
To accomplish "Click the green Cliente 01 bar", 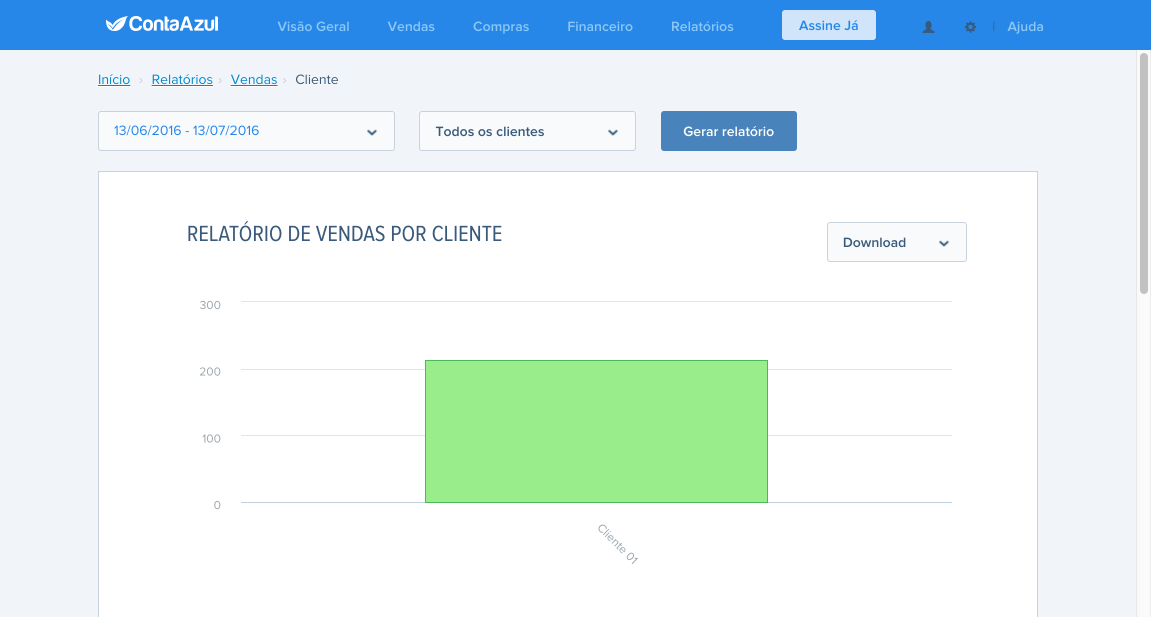I will (x=596, y=431).
